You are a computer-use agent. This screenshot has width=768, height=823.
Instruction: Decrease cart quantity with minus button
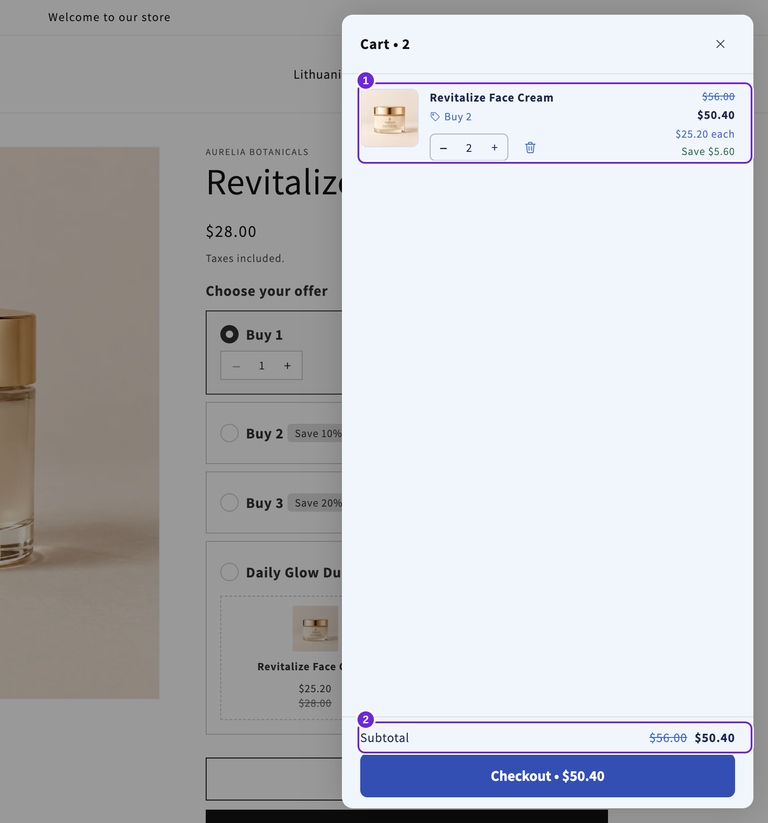click(444, 148)
